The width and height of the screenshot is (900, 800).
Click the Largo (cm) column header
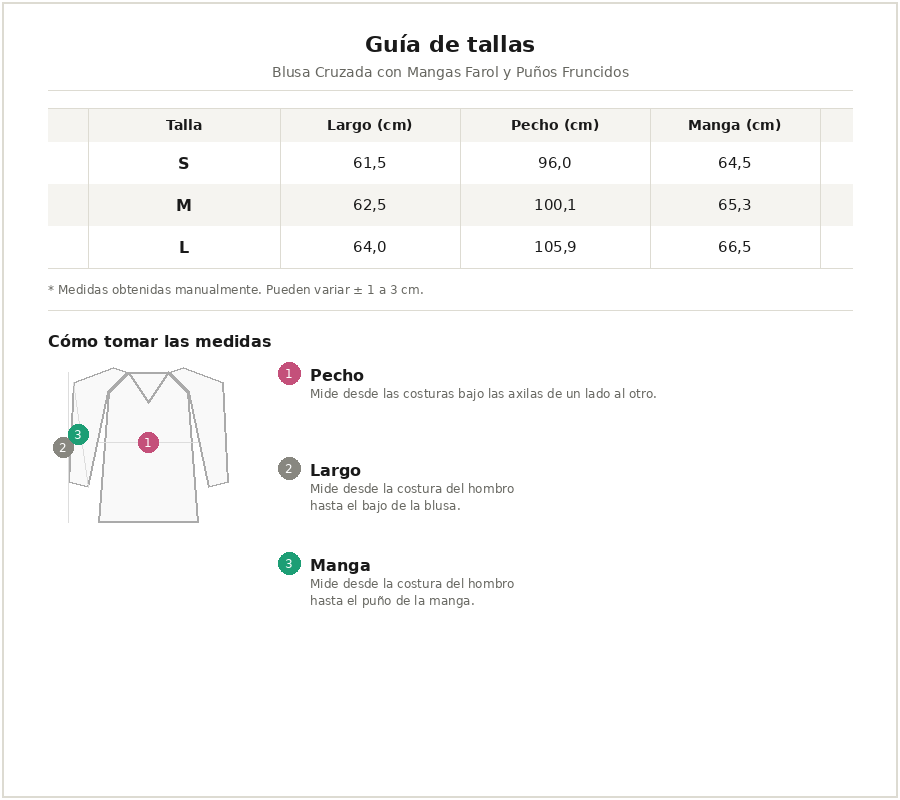(370, 125)
